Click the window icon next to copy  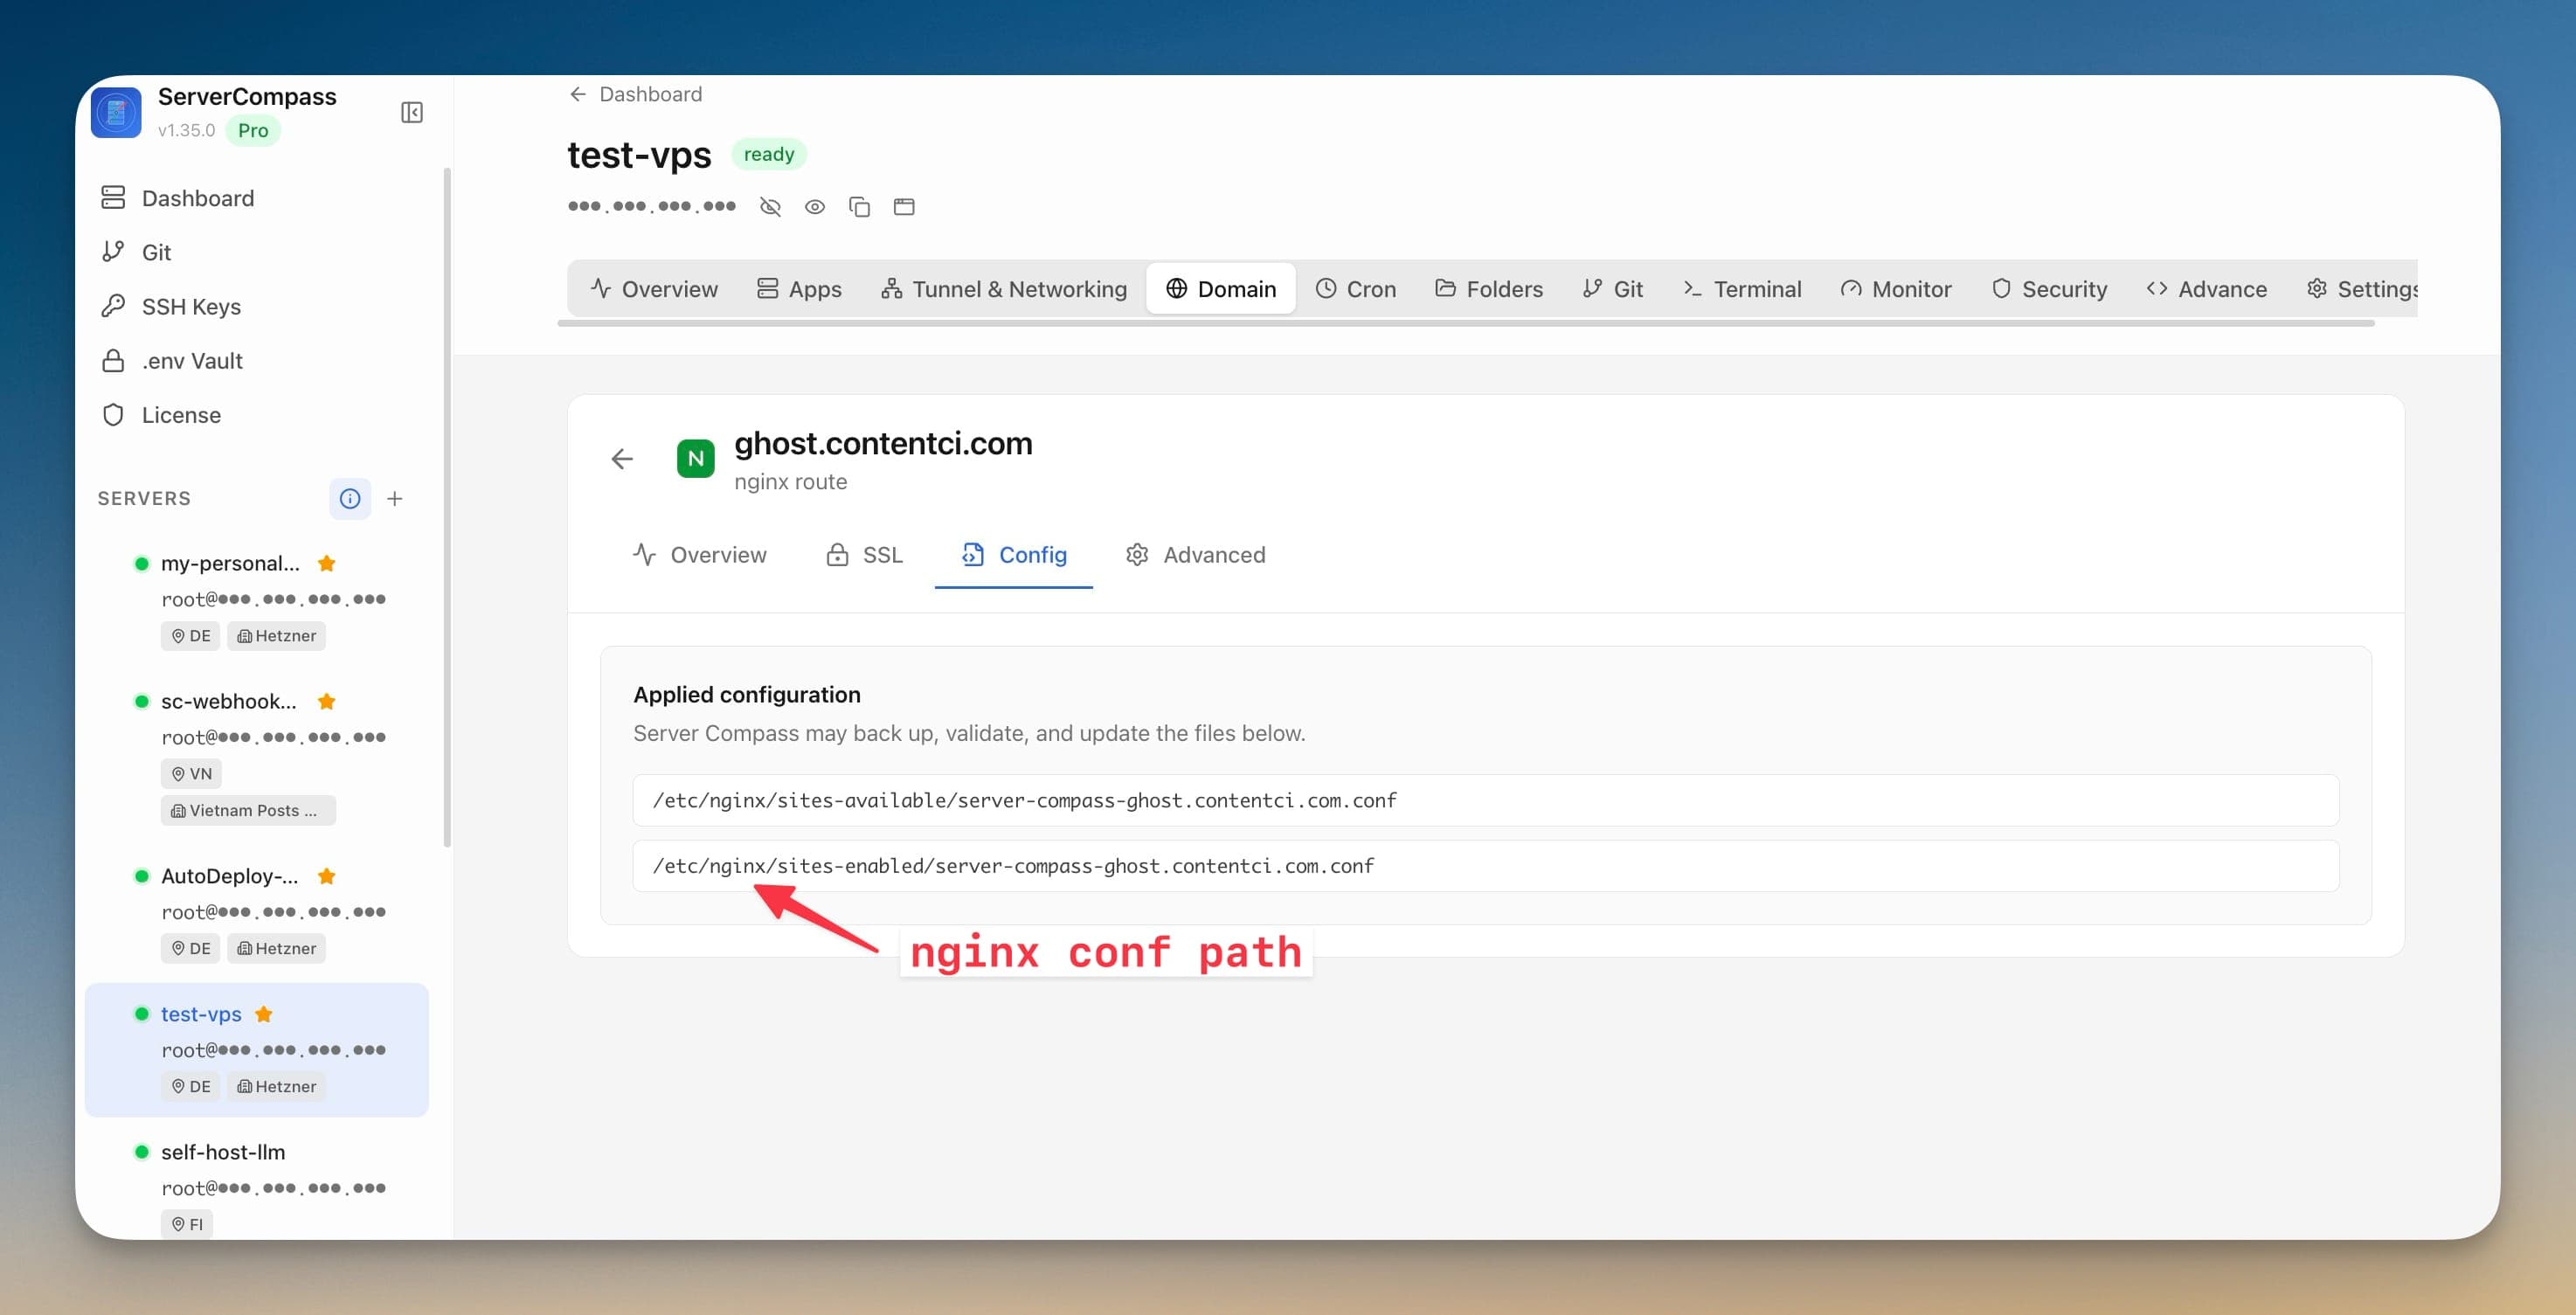(x=904, y=207)
